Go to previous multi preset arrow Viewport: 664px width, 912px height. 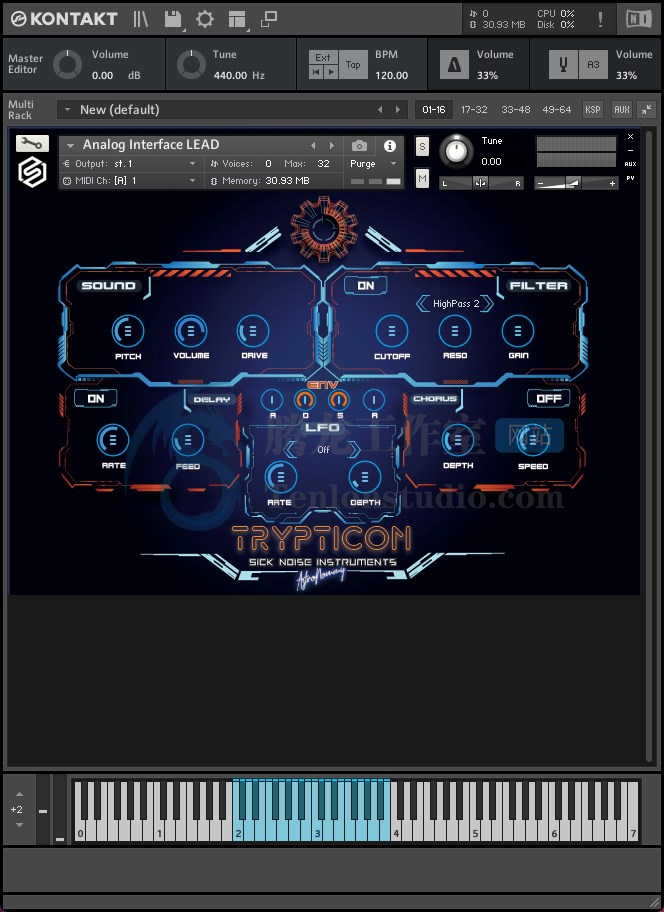380,109
